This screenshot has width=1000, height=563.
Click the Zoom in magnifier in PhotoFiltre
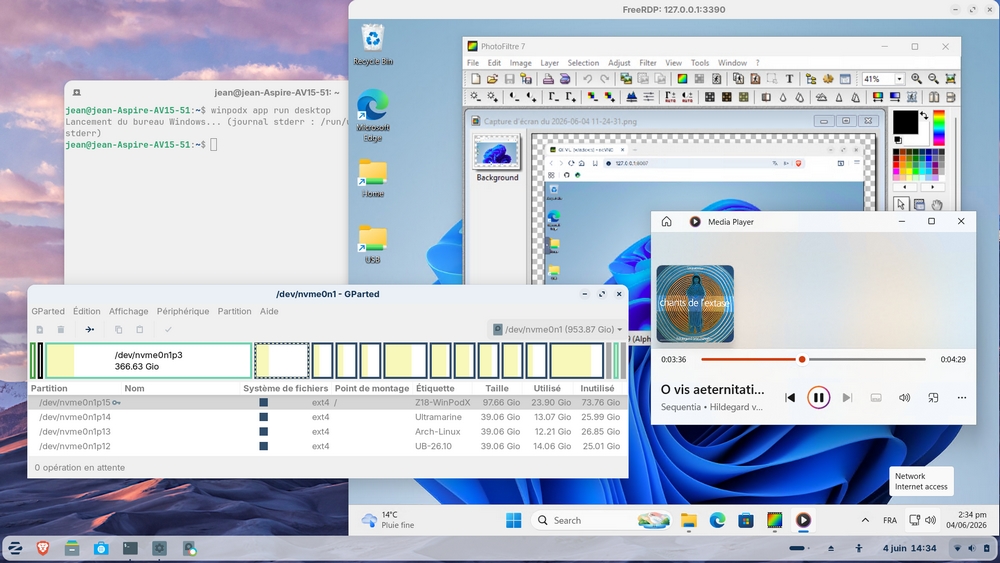[x=916, y=79]
